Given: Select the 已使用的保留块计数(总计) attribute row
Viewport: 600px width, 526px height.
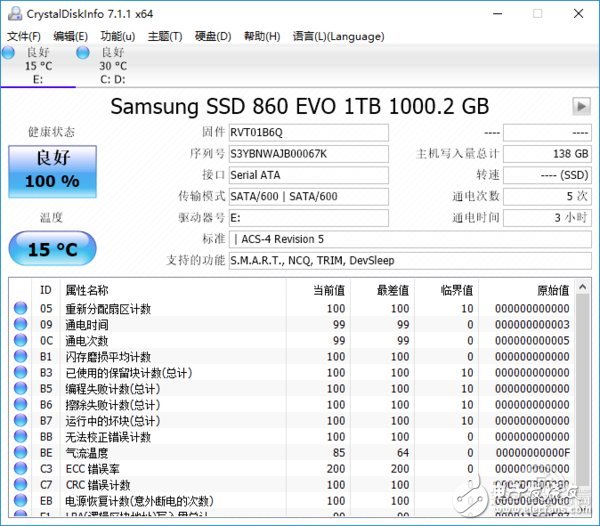Looking at the screenshot, I should pos(292,373).
